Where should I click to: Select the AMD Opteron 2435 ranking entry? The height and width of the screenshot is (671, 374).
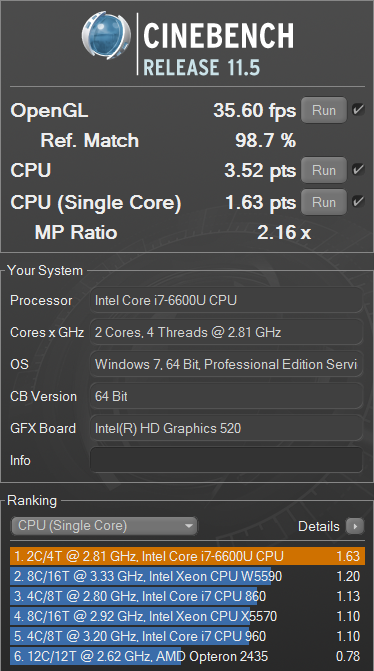pyautogui.click(x=187, y=656)
